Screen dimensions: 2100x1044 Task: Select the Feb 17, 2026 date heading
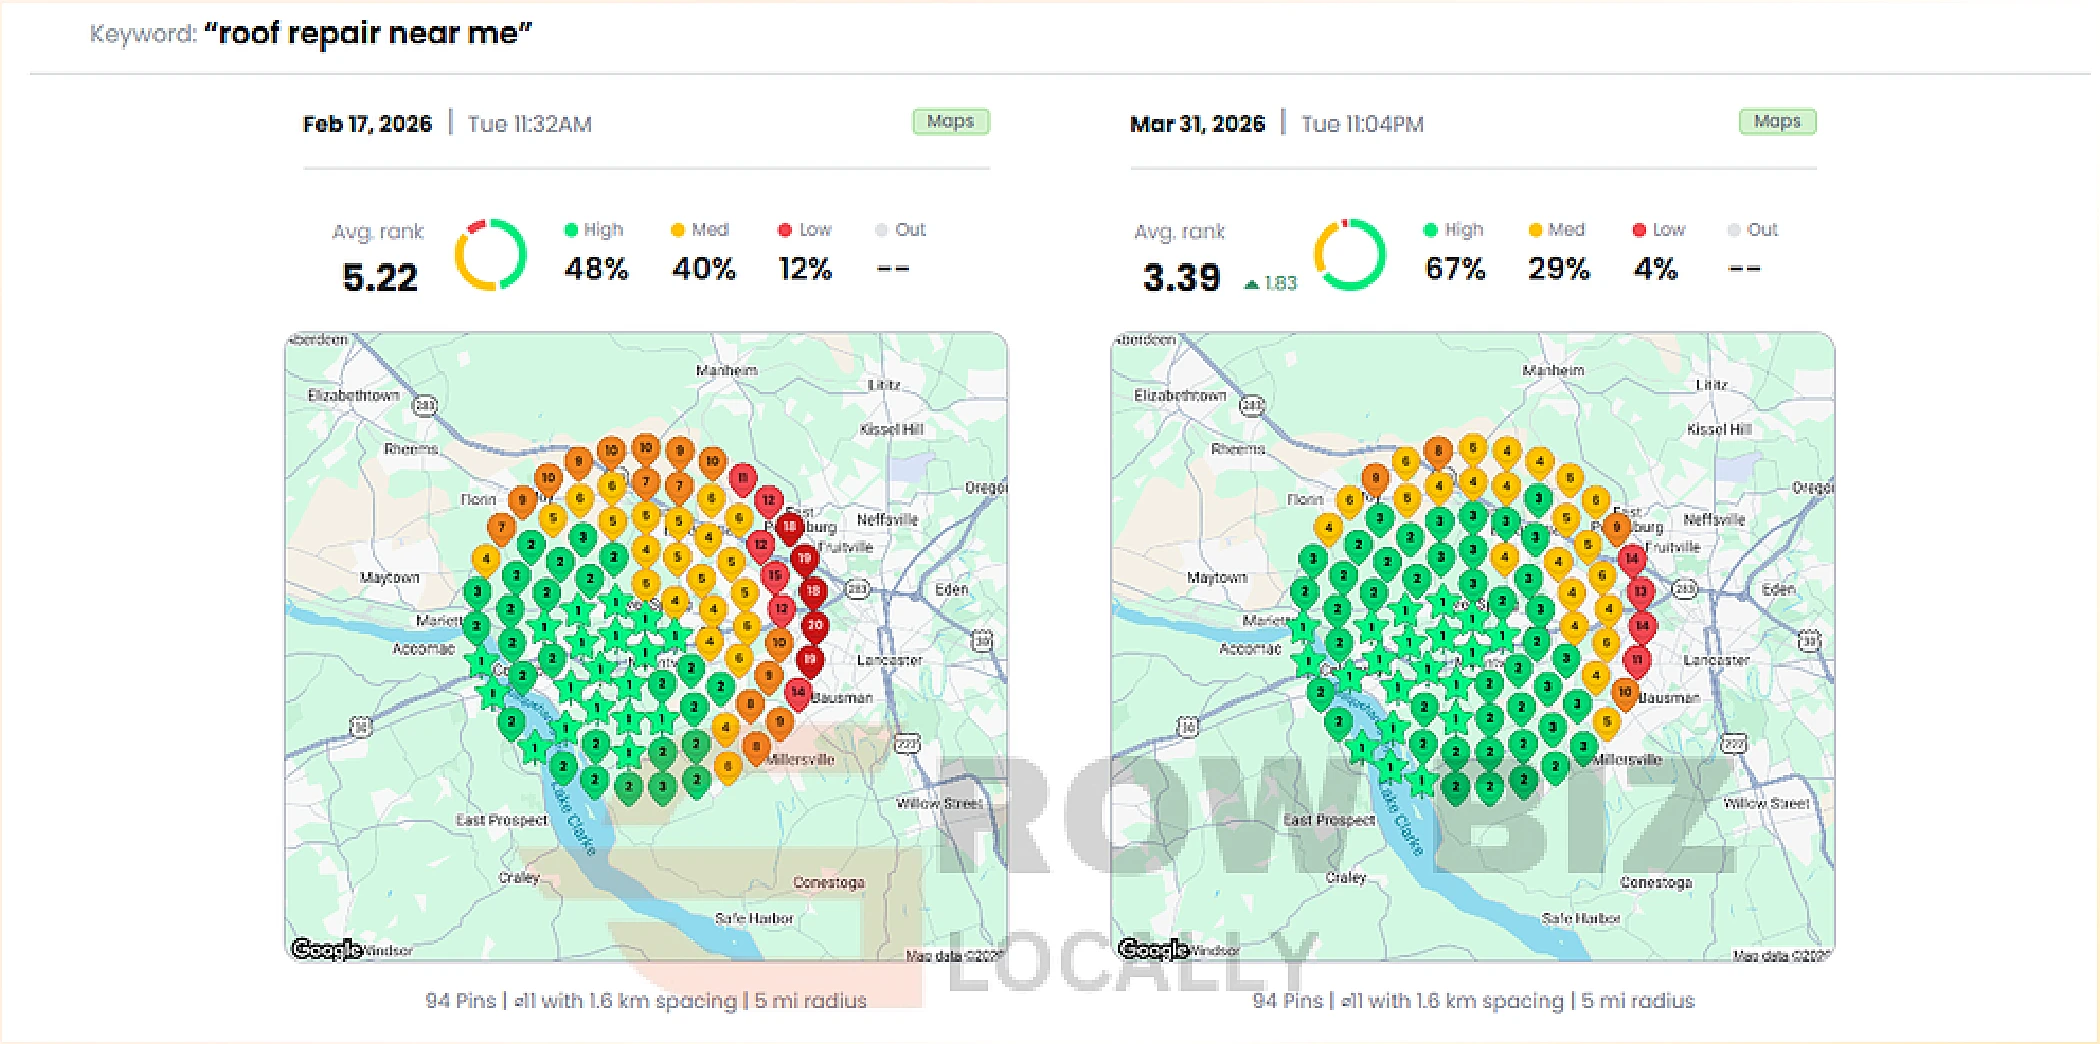[x=367, y=124]
